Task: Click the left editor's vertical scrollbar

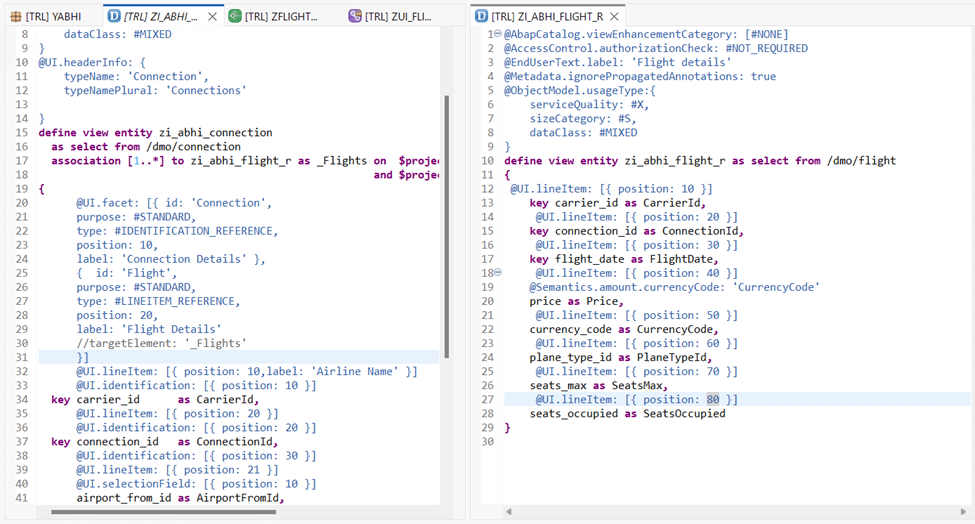Action: point(446,220)
